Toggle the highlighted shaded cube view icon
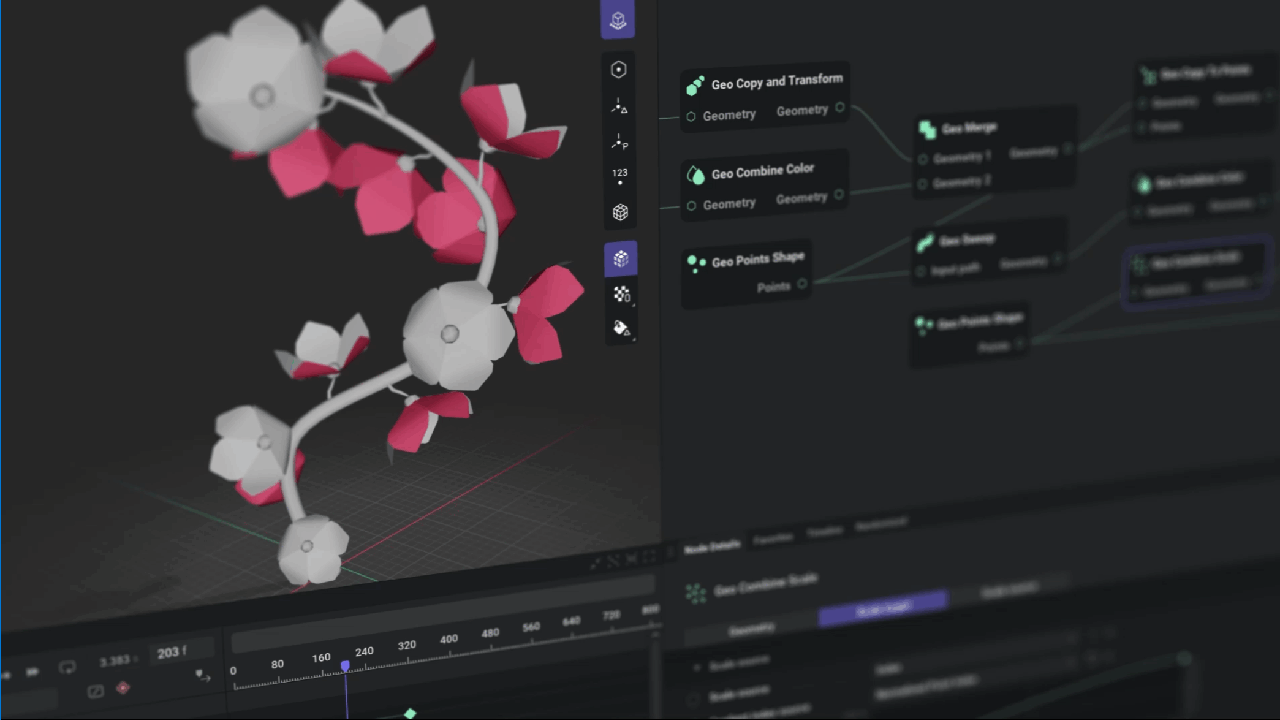The image size is (1280, 720). click(620, 259)
